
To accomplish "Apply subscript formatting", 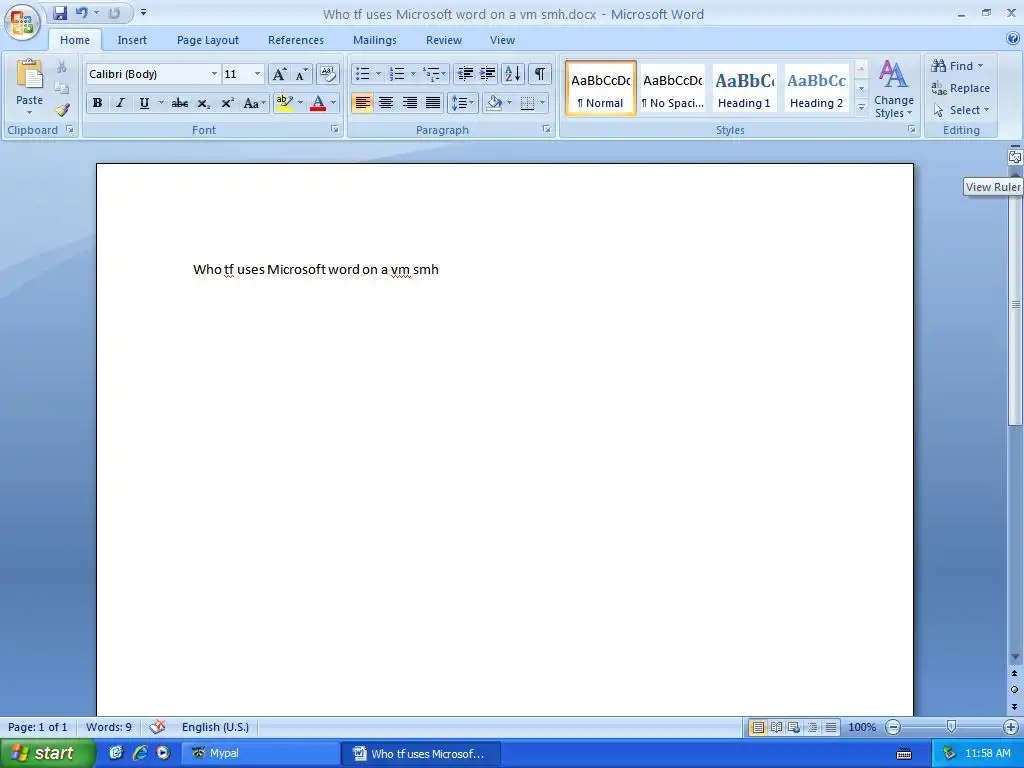I will [x=204, y=103].
